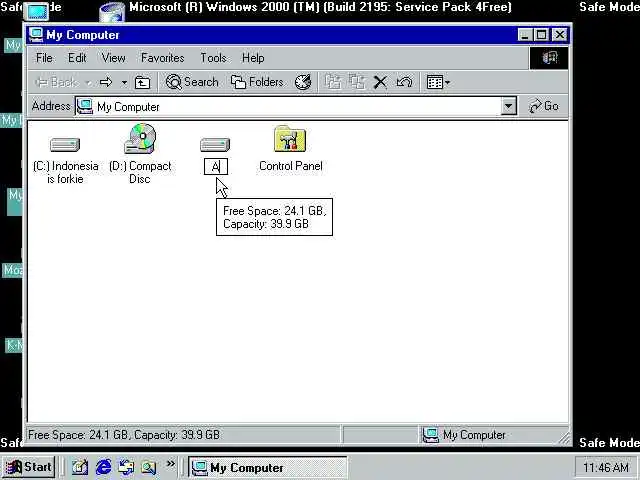Click the magnifier Quick Launch icon

(x=149, y=467)
